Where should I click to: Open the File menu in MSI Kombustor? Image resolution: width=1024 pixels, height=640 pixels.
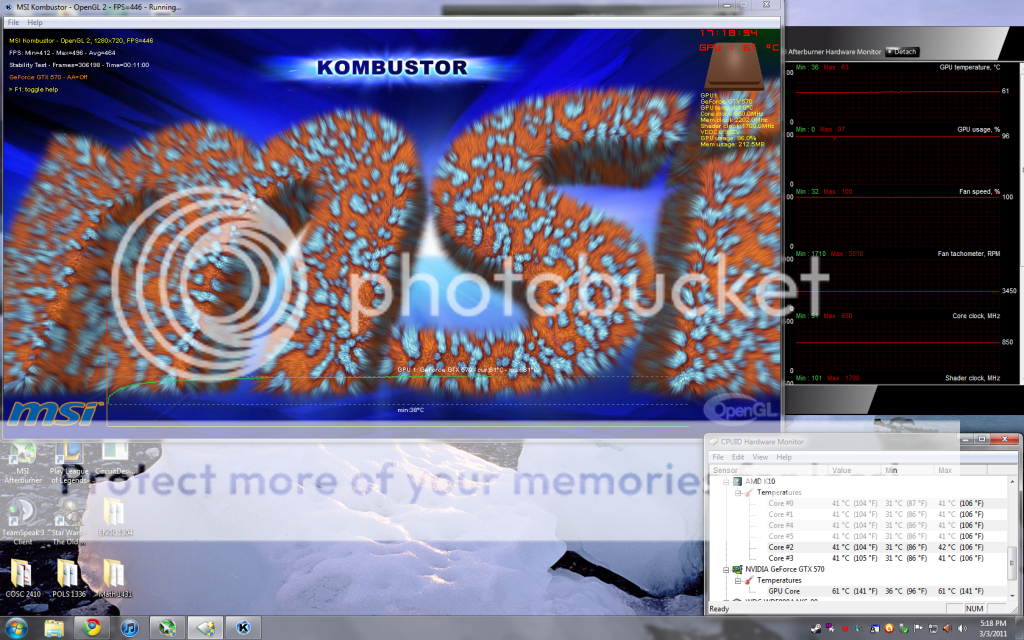[13, 22]
